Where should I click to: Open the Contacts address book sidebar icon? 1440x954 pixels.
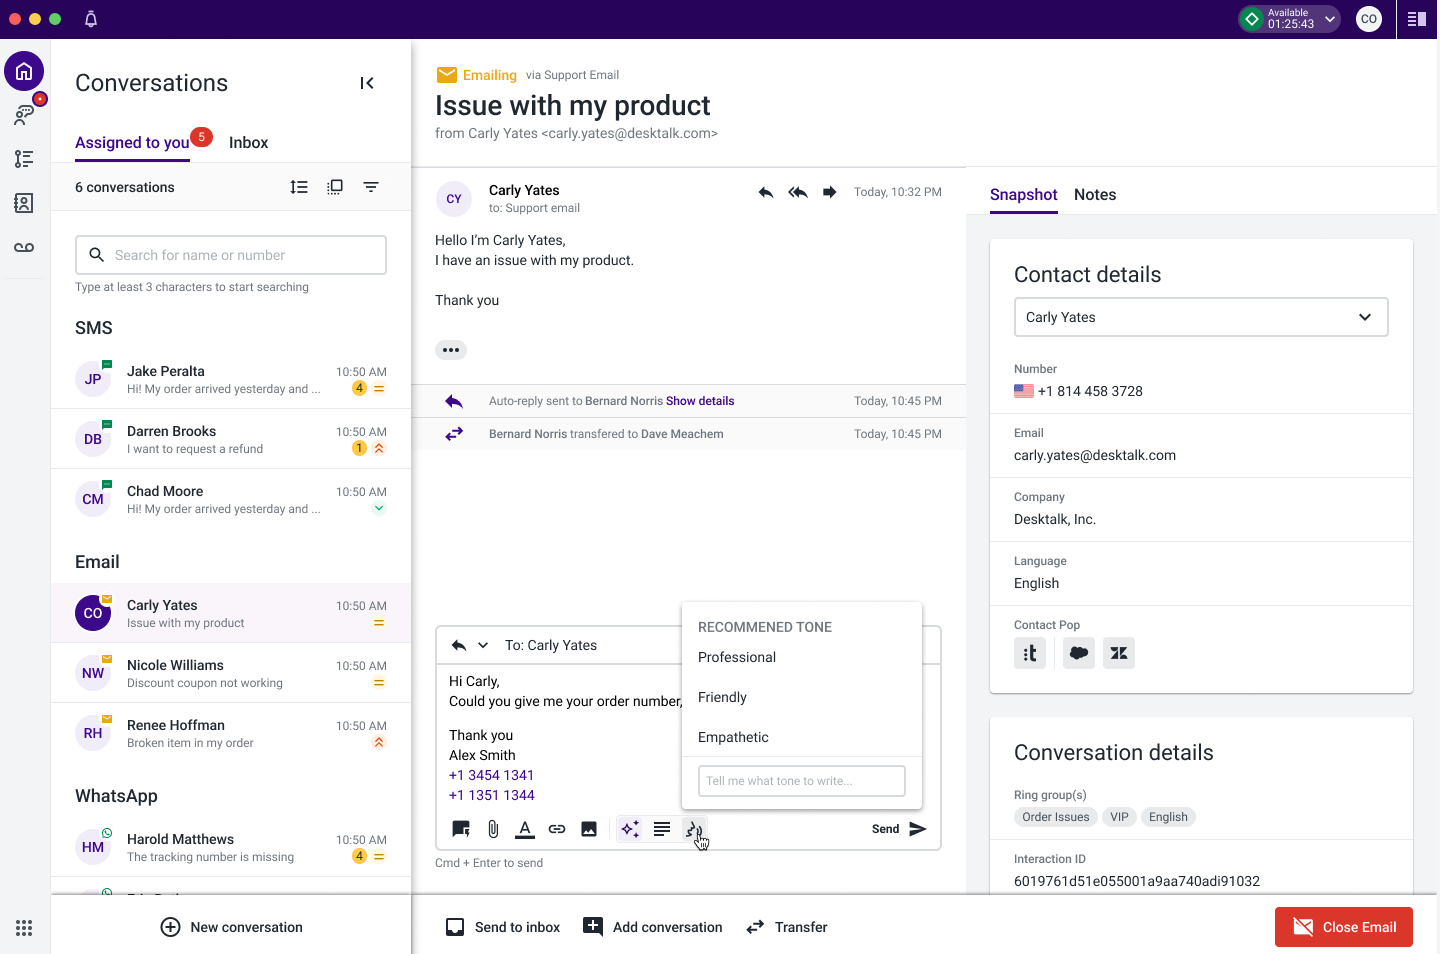(x=24, y=202)
